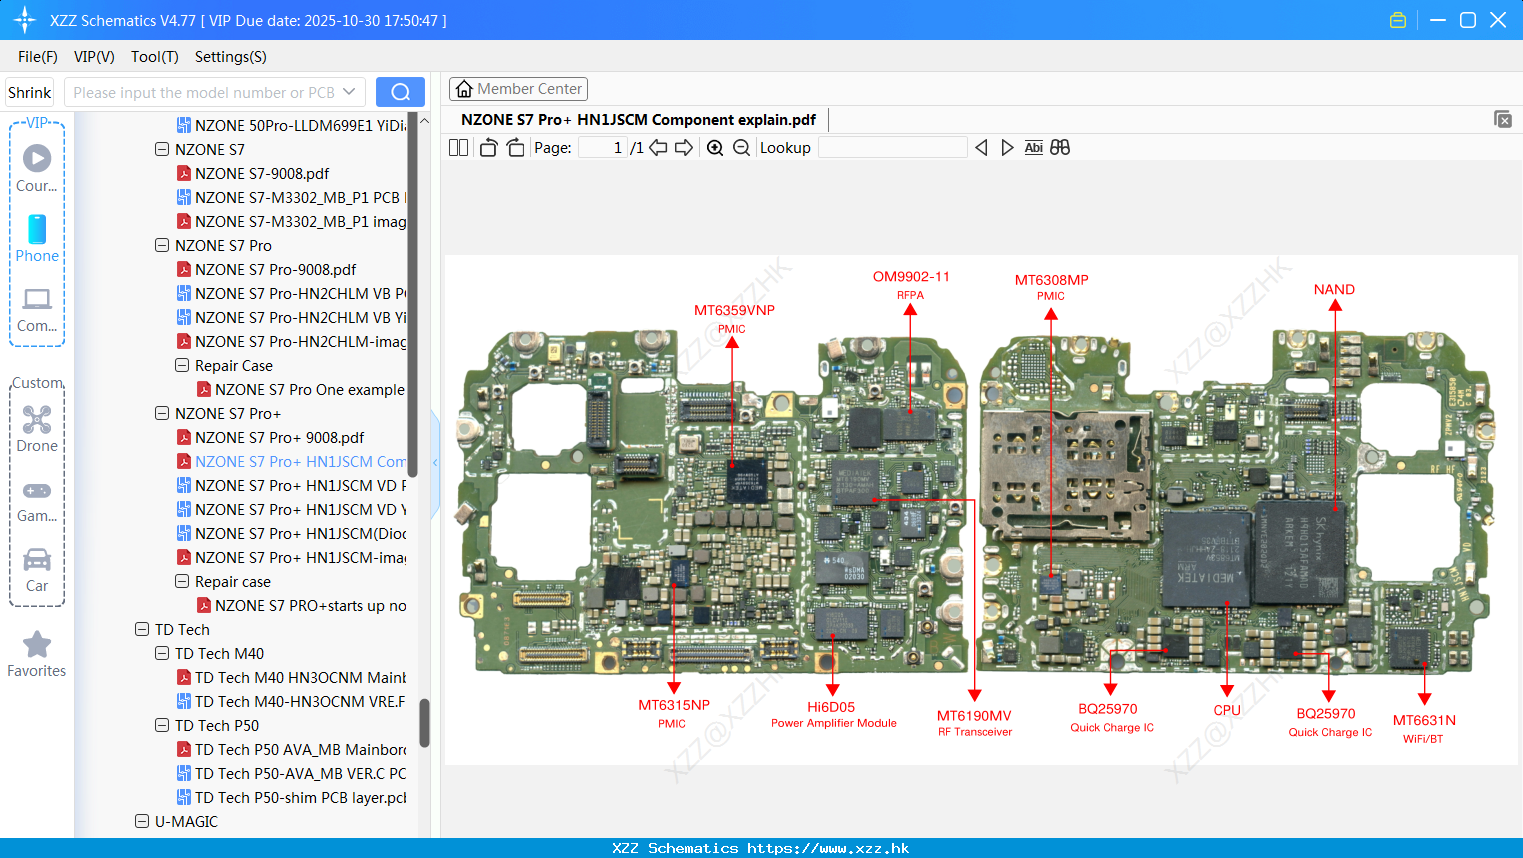Open NZONE S7 PRO+starts up file
This screenshot has height=858, width=1523.
(310, 605)
